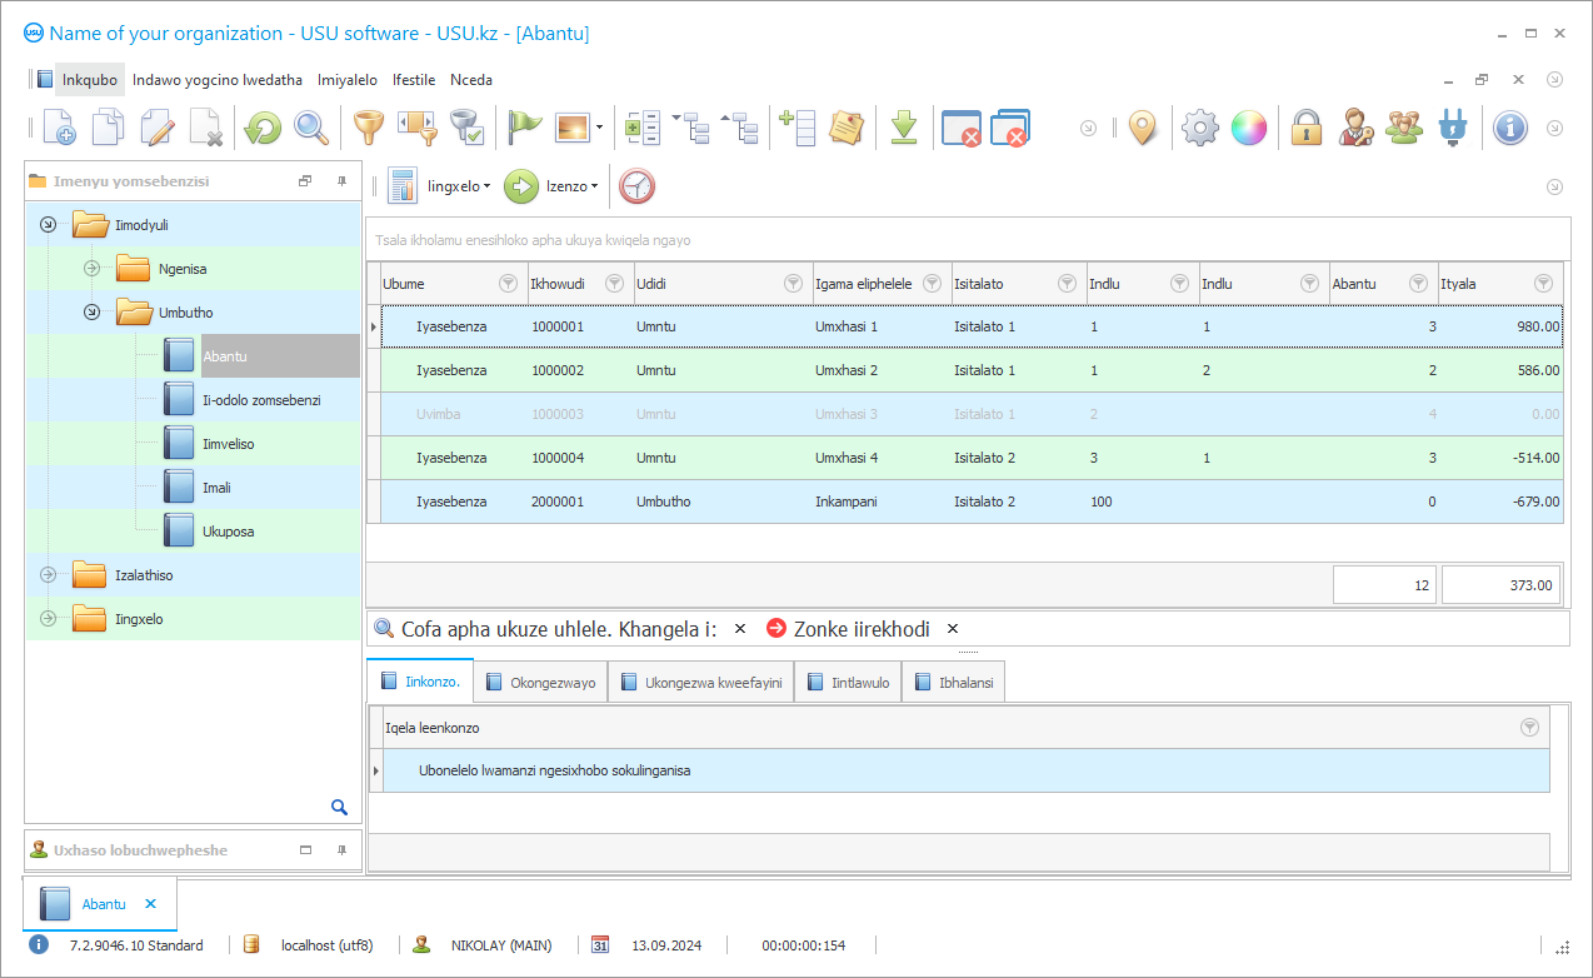1593x978 pixels.
Task: Expand the Ngenisa folder node
Action: click(x=92, y=268)
